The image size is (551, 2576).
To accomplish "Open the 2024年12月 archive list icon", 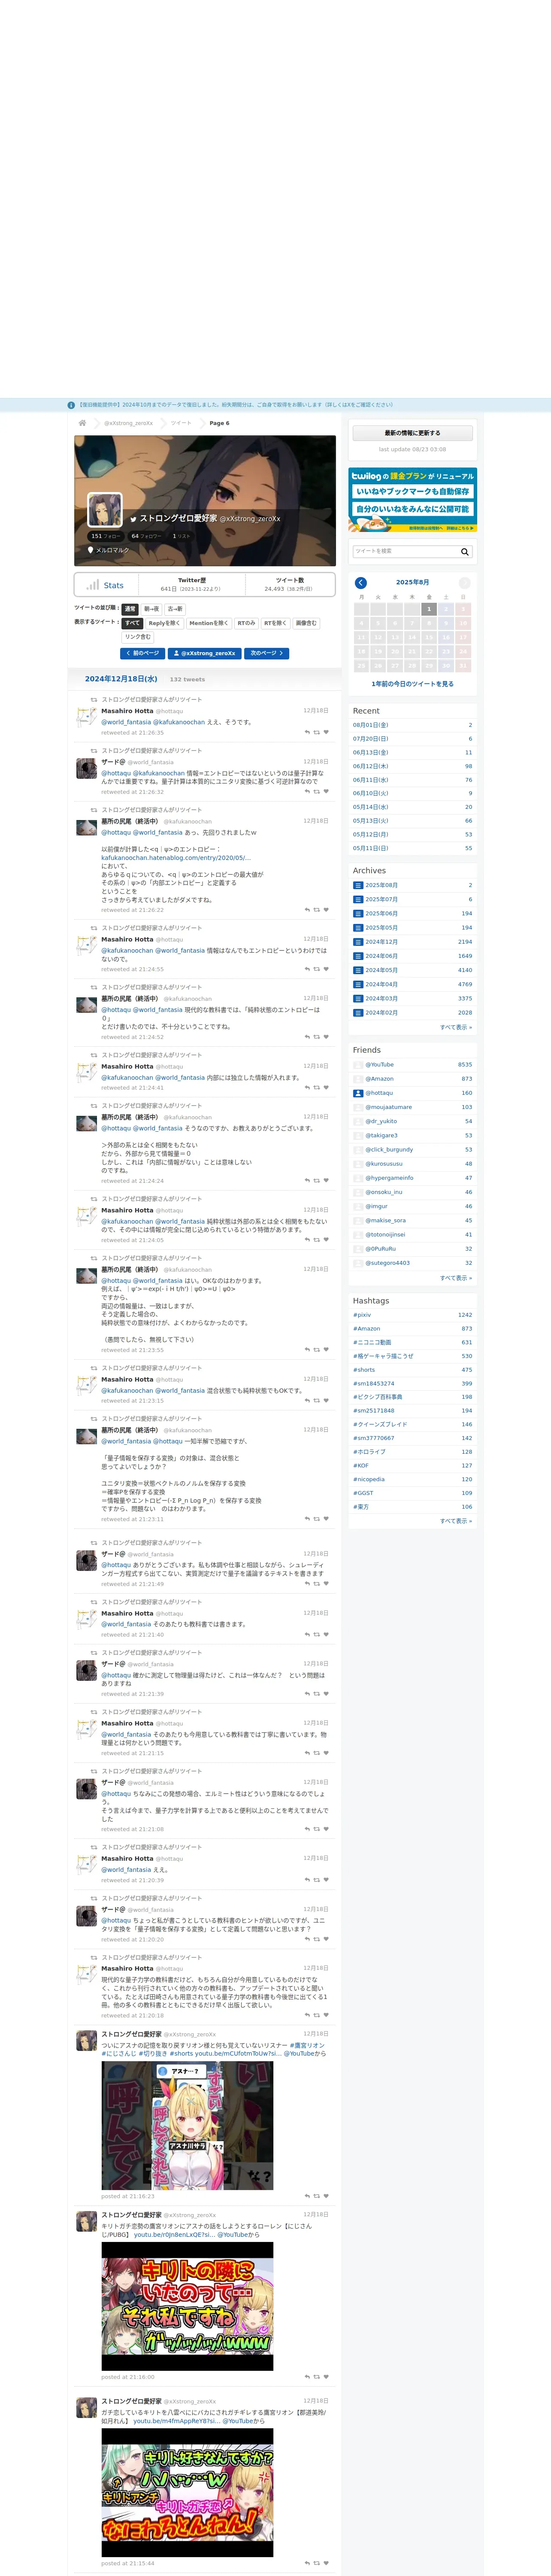I will pos(358,942).
